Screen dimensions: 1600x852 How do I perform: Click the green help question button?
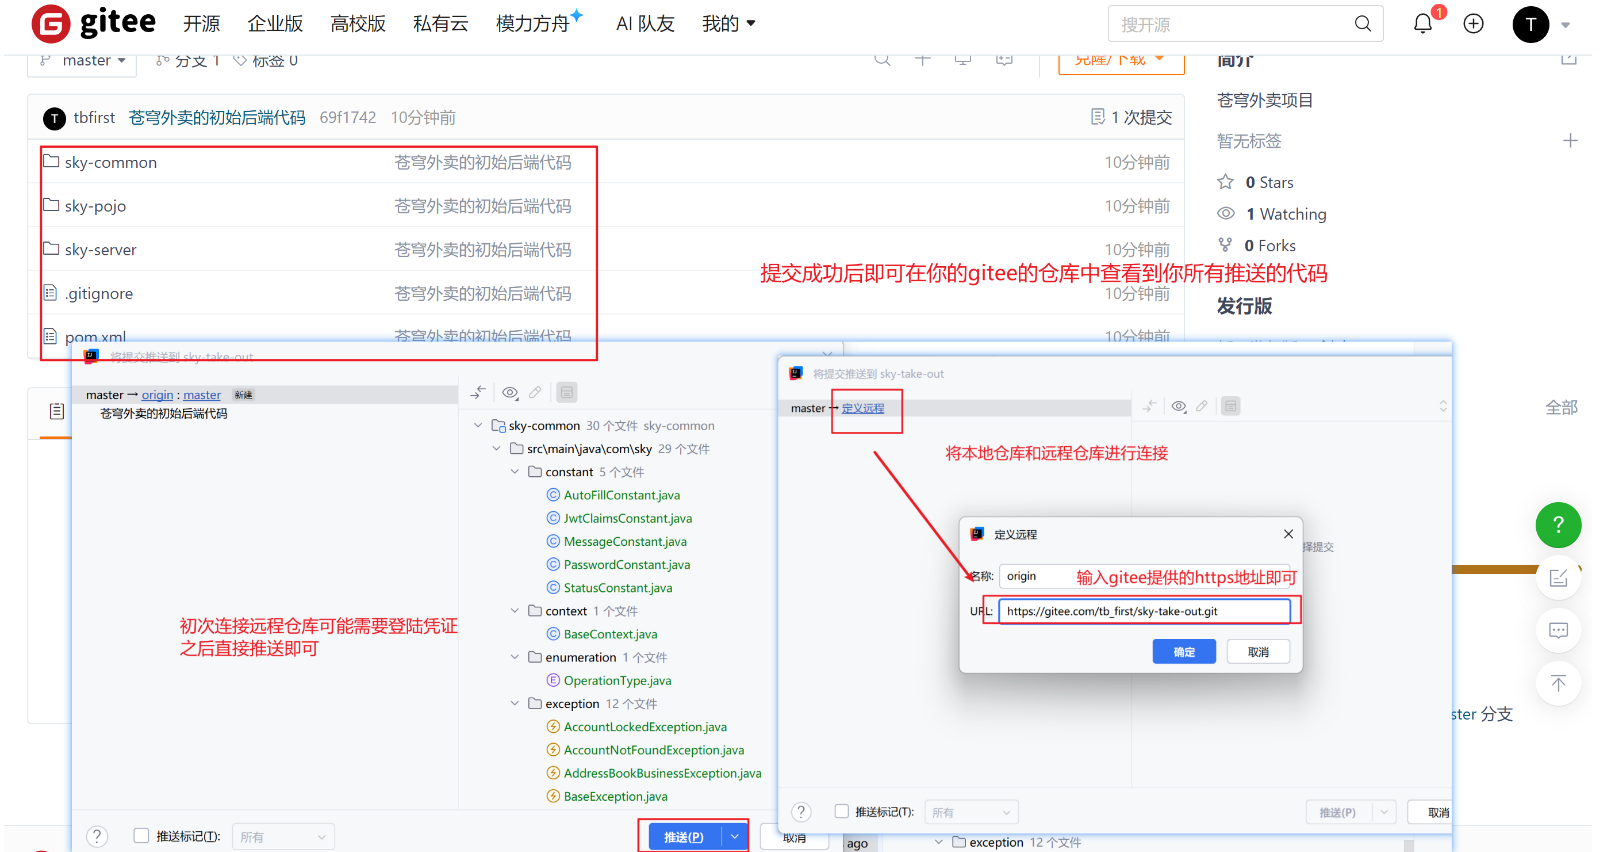[x=1558, y=525]
